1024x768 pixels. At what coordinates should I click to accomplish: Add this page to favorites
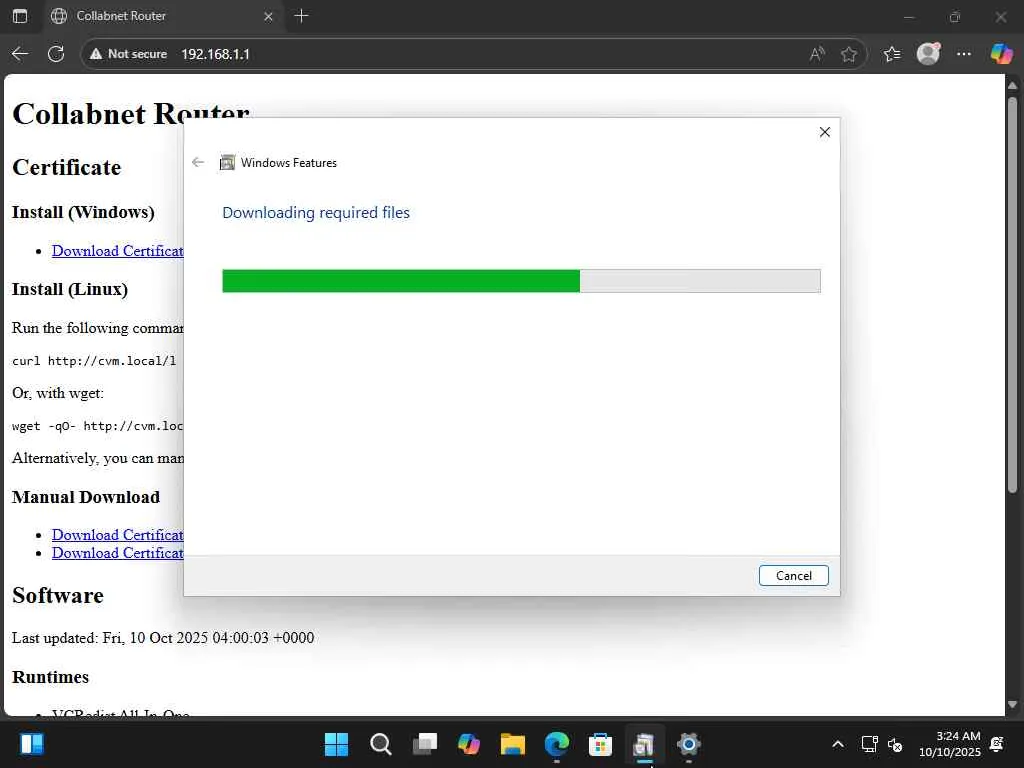click(848, 54)
